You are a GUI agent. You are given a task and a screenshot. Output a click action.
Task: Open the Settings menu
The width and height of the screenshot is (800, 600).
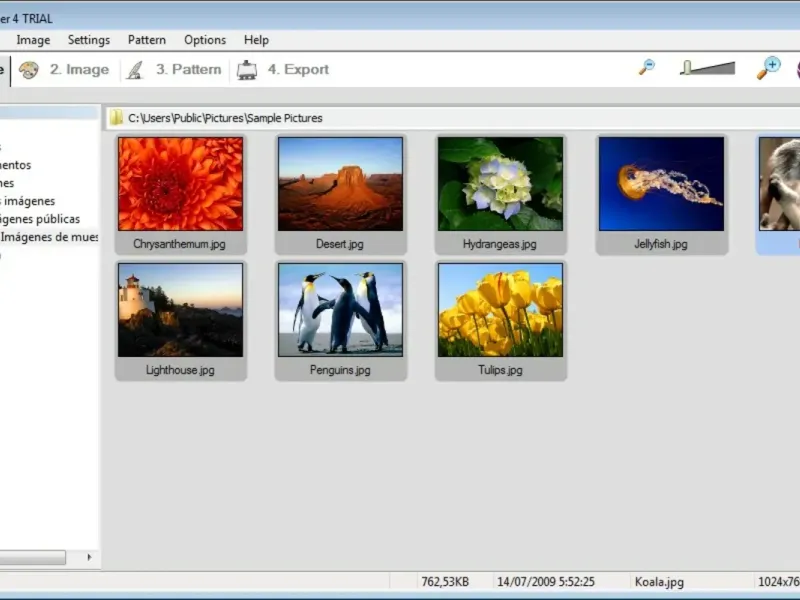[x=89, y=40]
